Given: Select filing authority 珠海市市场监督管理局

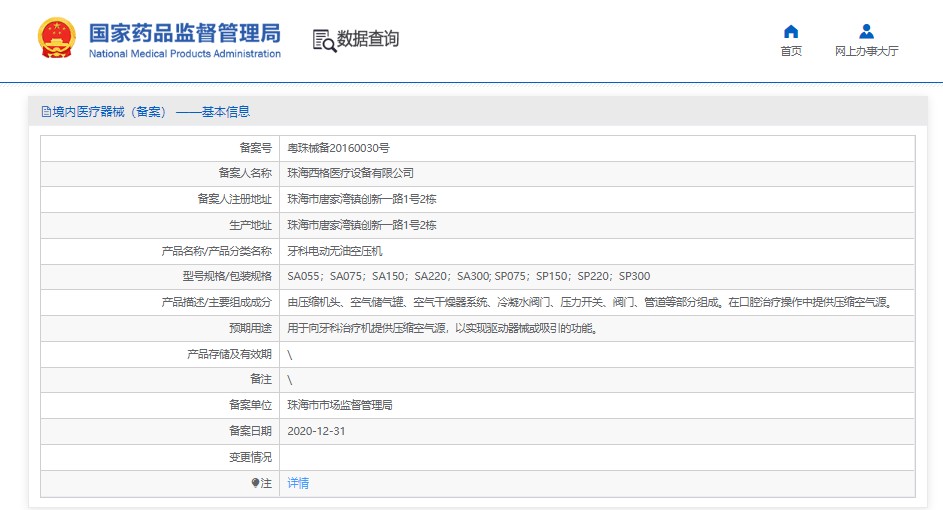Looking at the screenshot, I should tap(340, 405).
